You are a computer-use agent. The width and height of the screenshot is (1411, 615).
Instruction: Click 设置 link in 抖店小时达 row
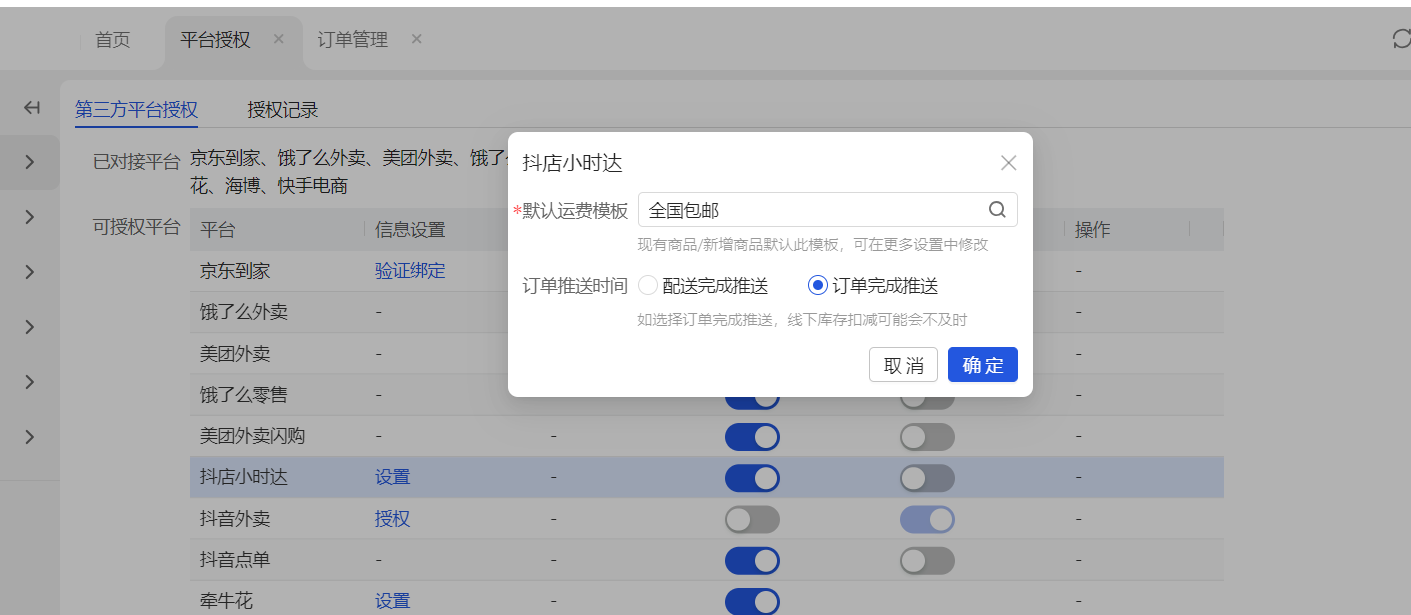coord(393,478)
